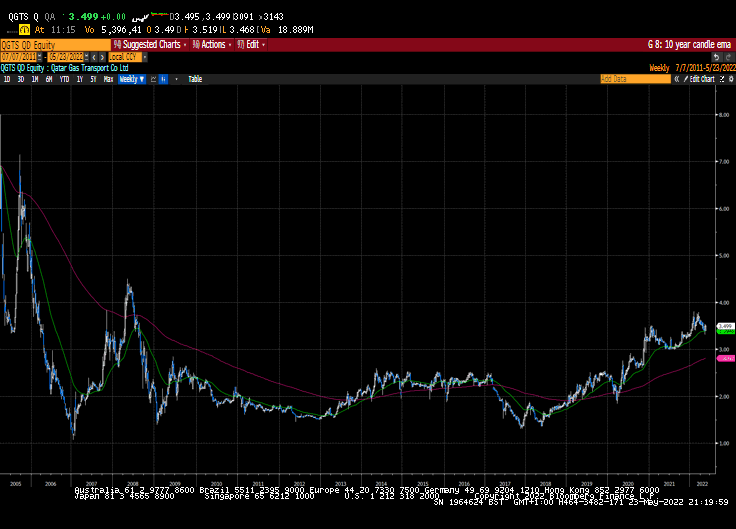Image resolution: width=736 pixels, height=529 pixels.
Task: Open the Suggested Charts menu
Action: click(150, 44)
